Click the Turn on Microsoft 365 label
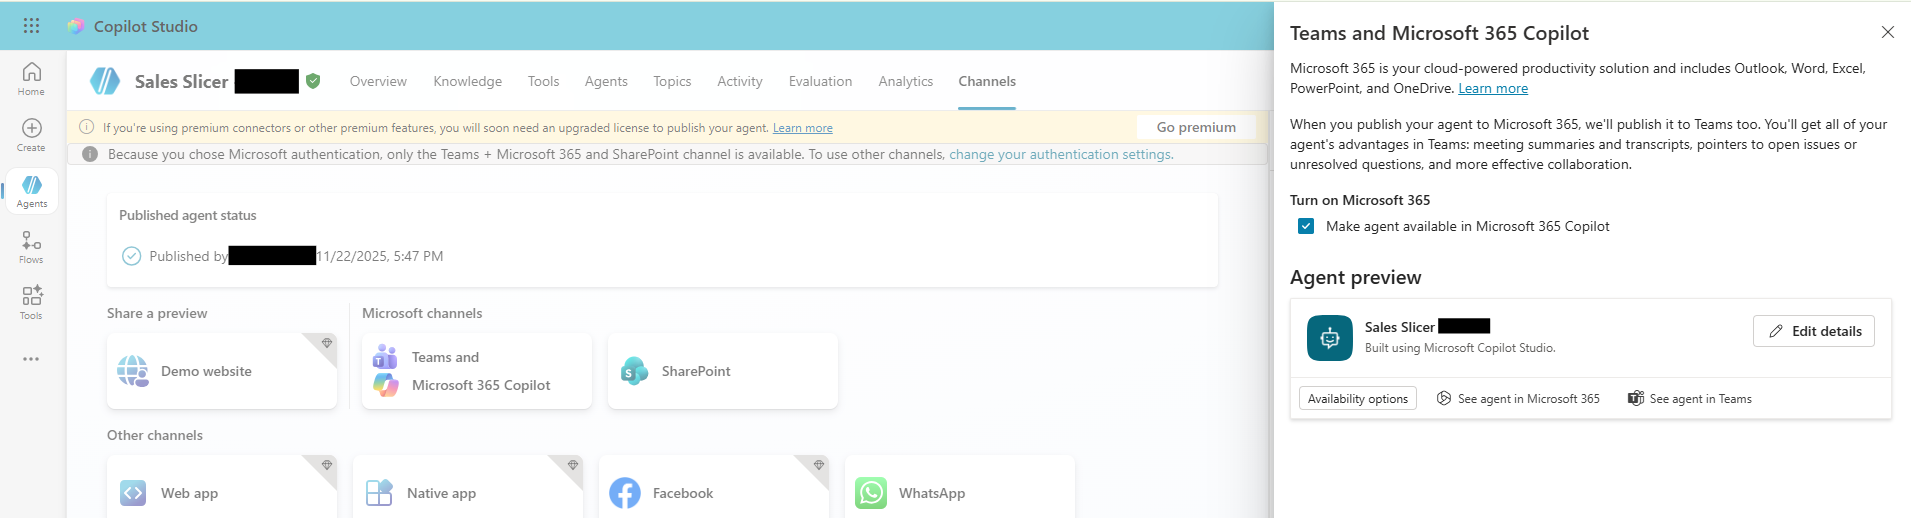1911x518 pixels. click(x=1360, y=200)
